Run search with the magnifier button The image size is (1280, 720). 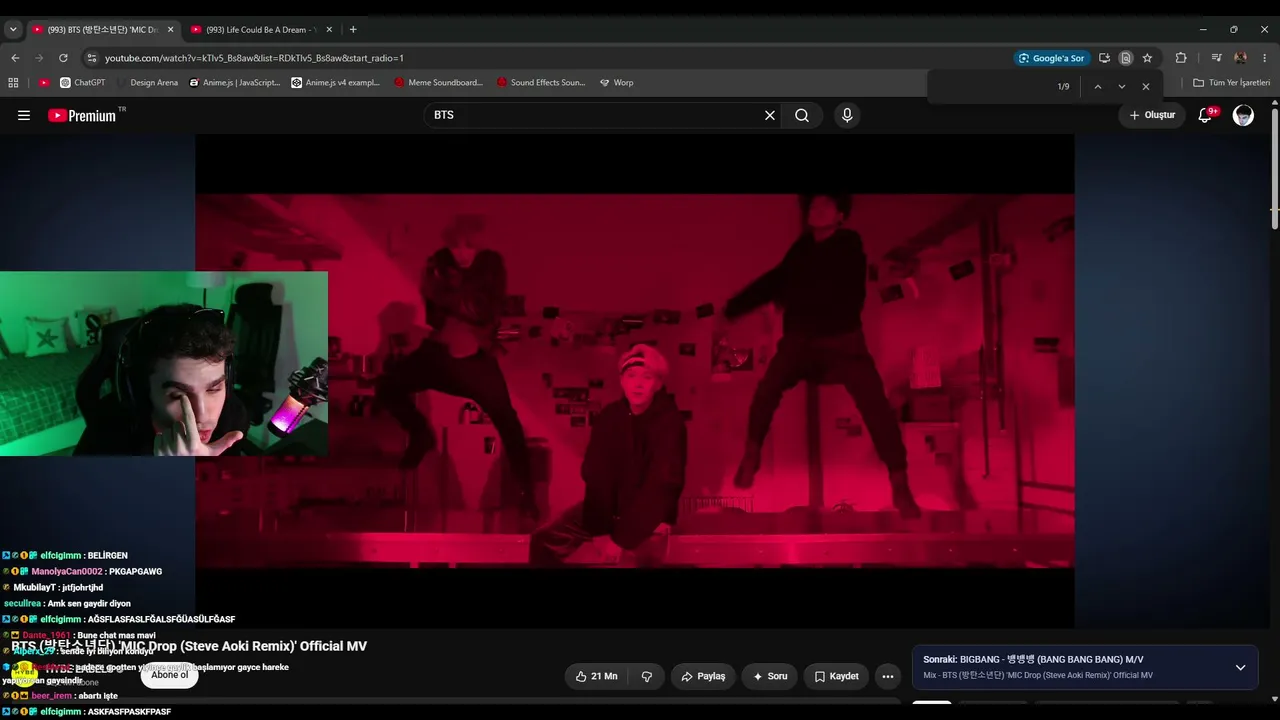click(802, 115)
